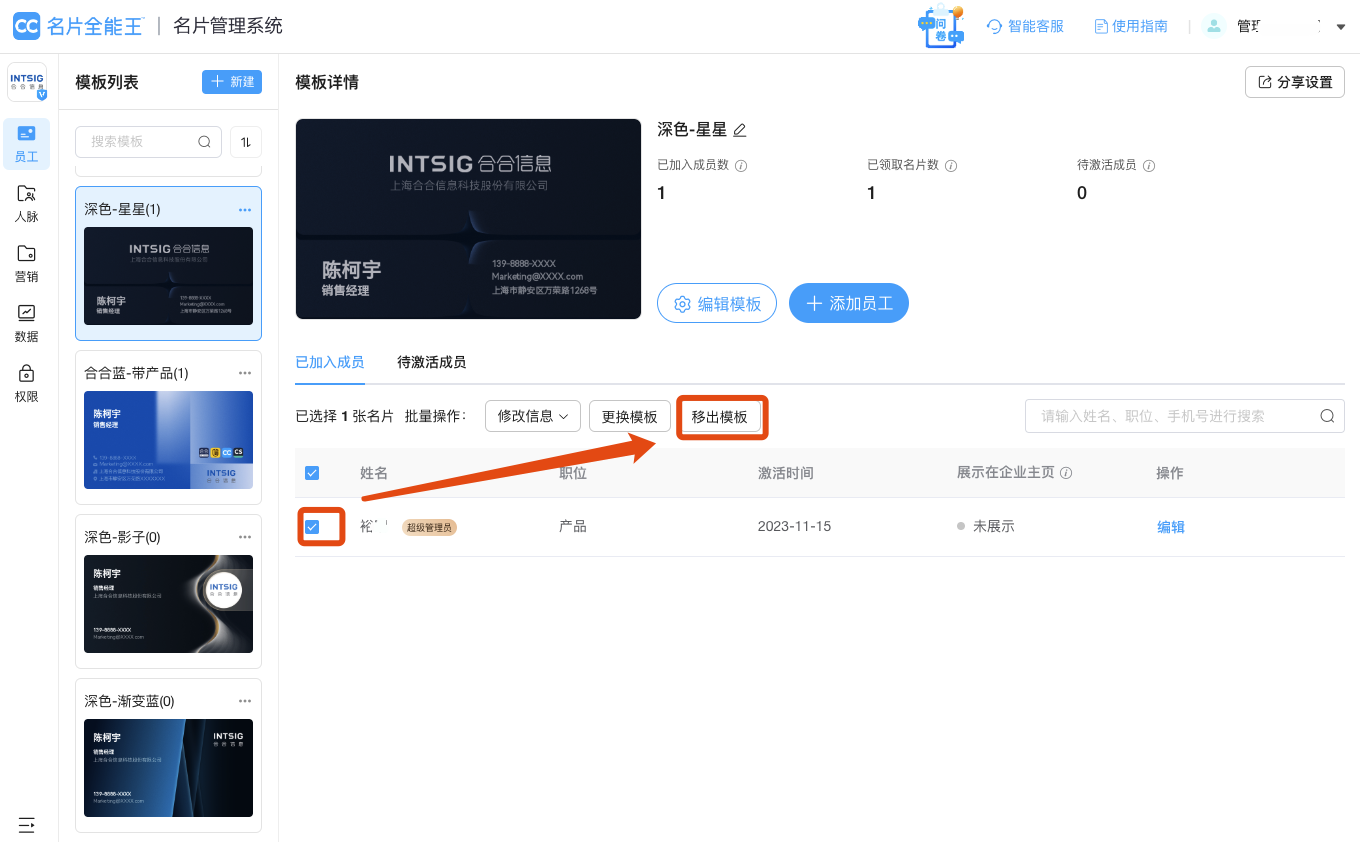Click magnifier icon in member search box
Viewport: 1360px width, 842px height.
pos(1327,416)
